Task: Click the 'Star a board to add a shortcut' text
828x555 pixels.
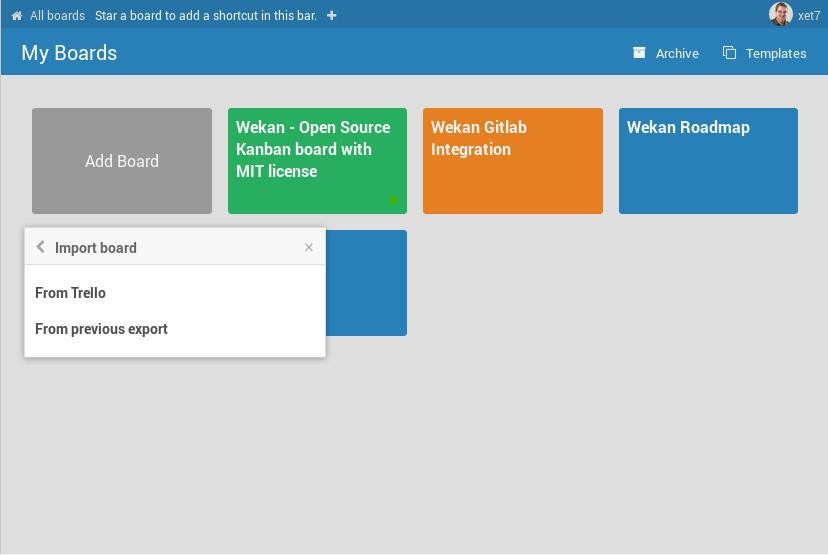Action: tap(206, 16)
